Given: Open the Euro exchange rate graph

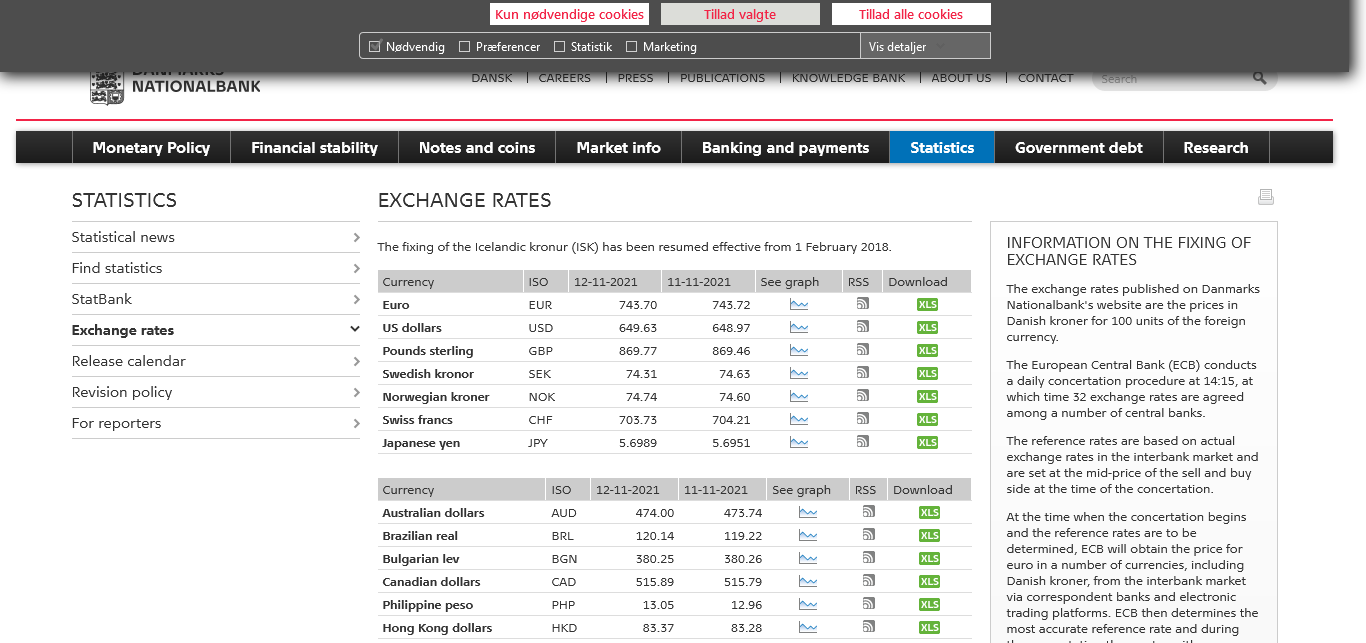Looking at the screenshot, I should pyautogui.click(x=798, y=304).
